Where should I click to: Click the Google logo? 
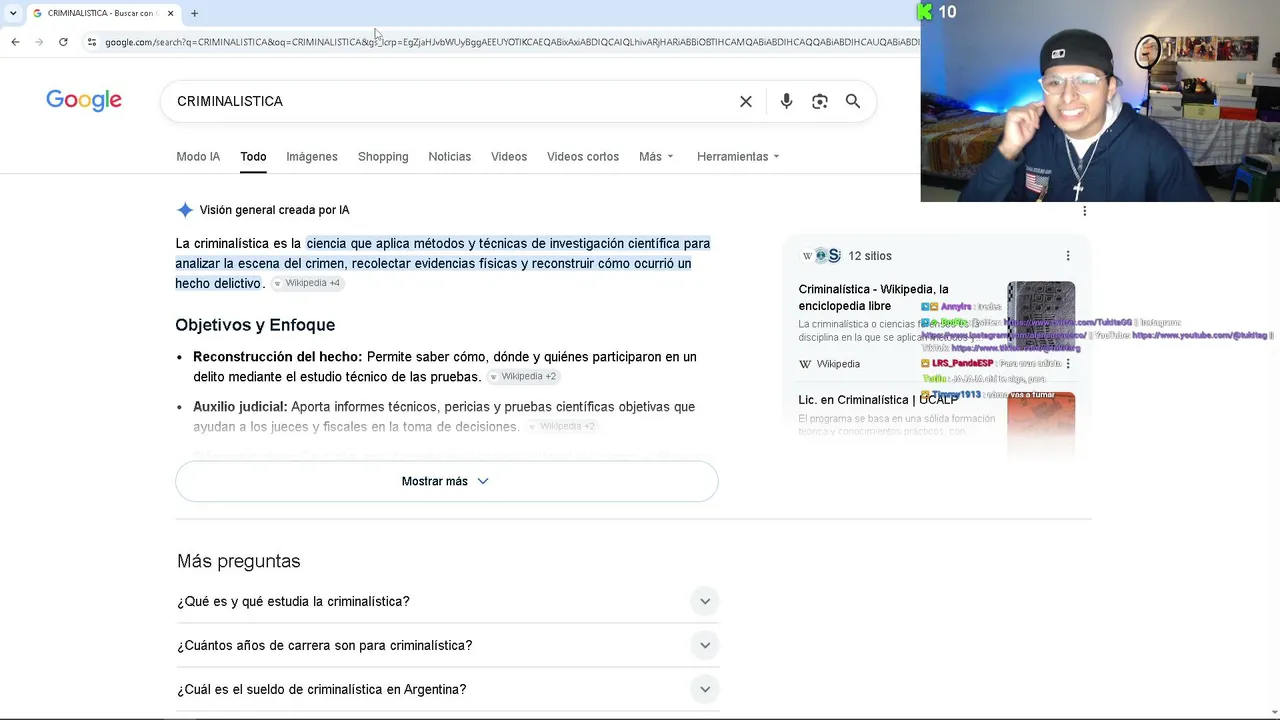click(84, 100)
